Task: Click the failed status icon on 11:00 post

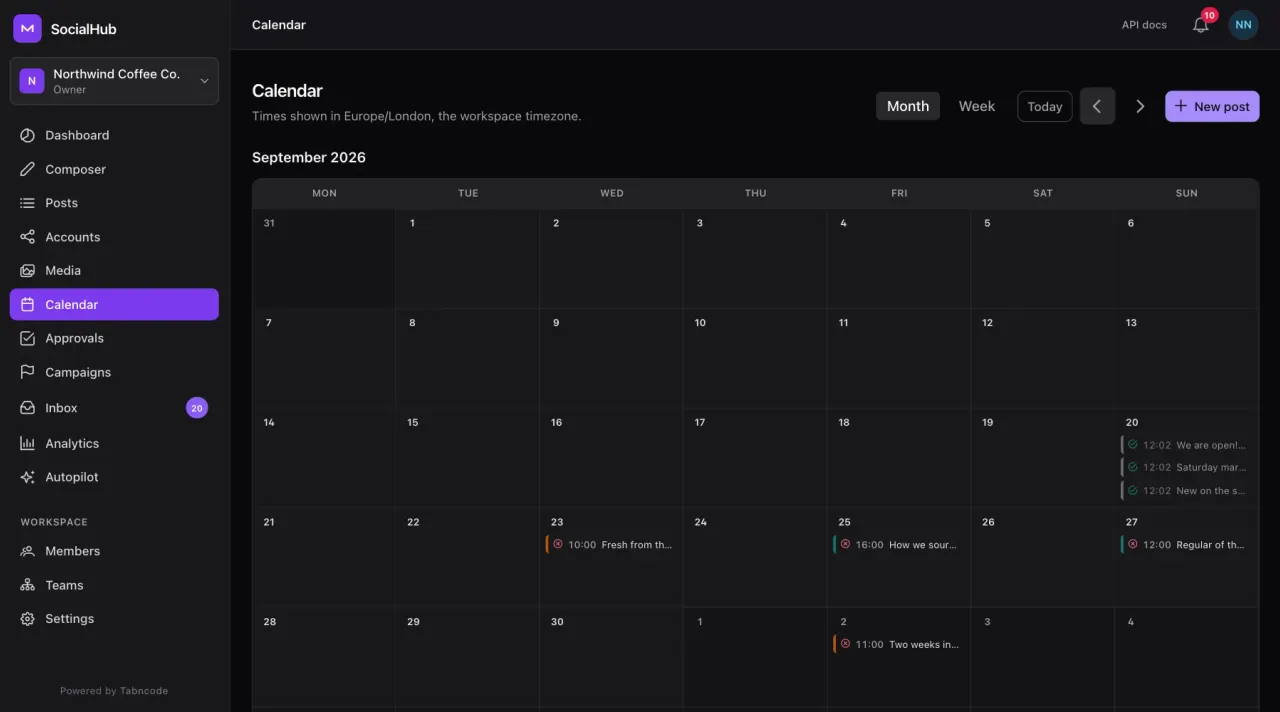Action: (x=845, y=644)
